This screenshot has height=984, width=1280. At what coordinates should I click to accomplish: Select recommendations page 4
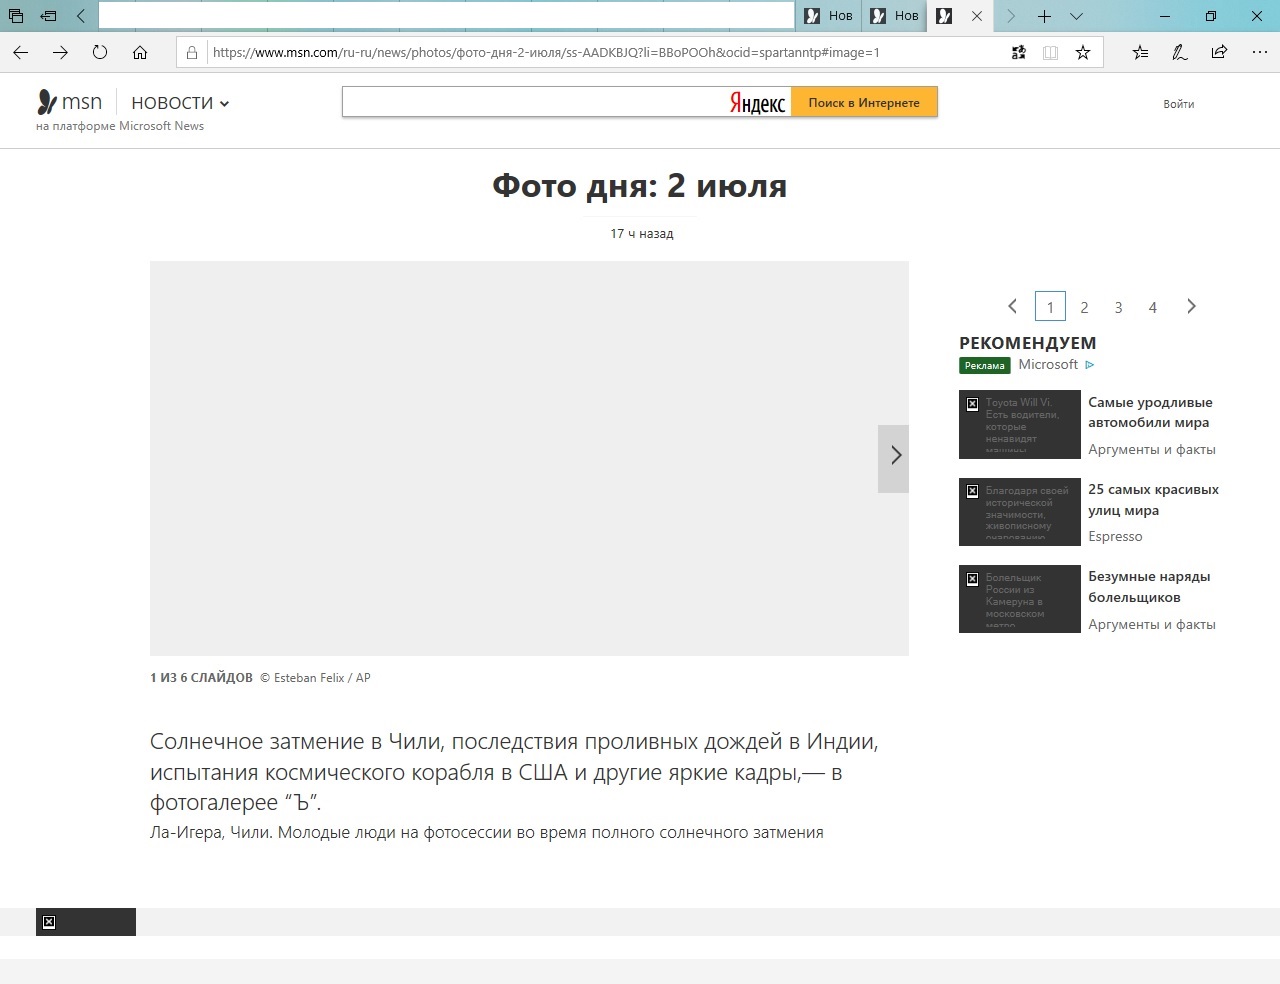1152,308
